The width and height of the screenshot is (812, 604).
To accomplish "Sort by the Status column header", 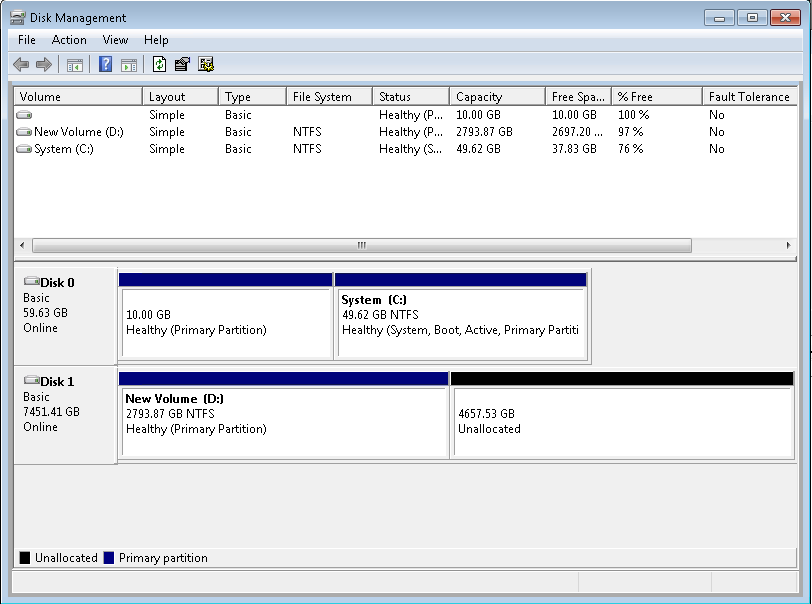I will (x=411, y=97).
